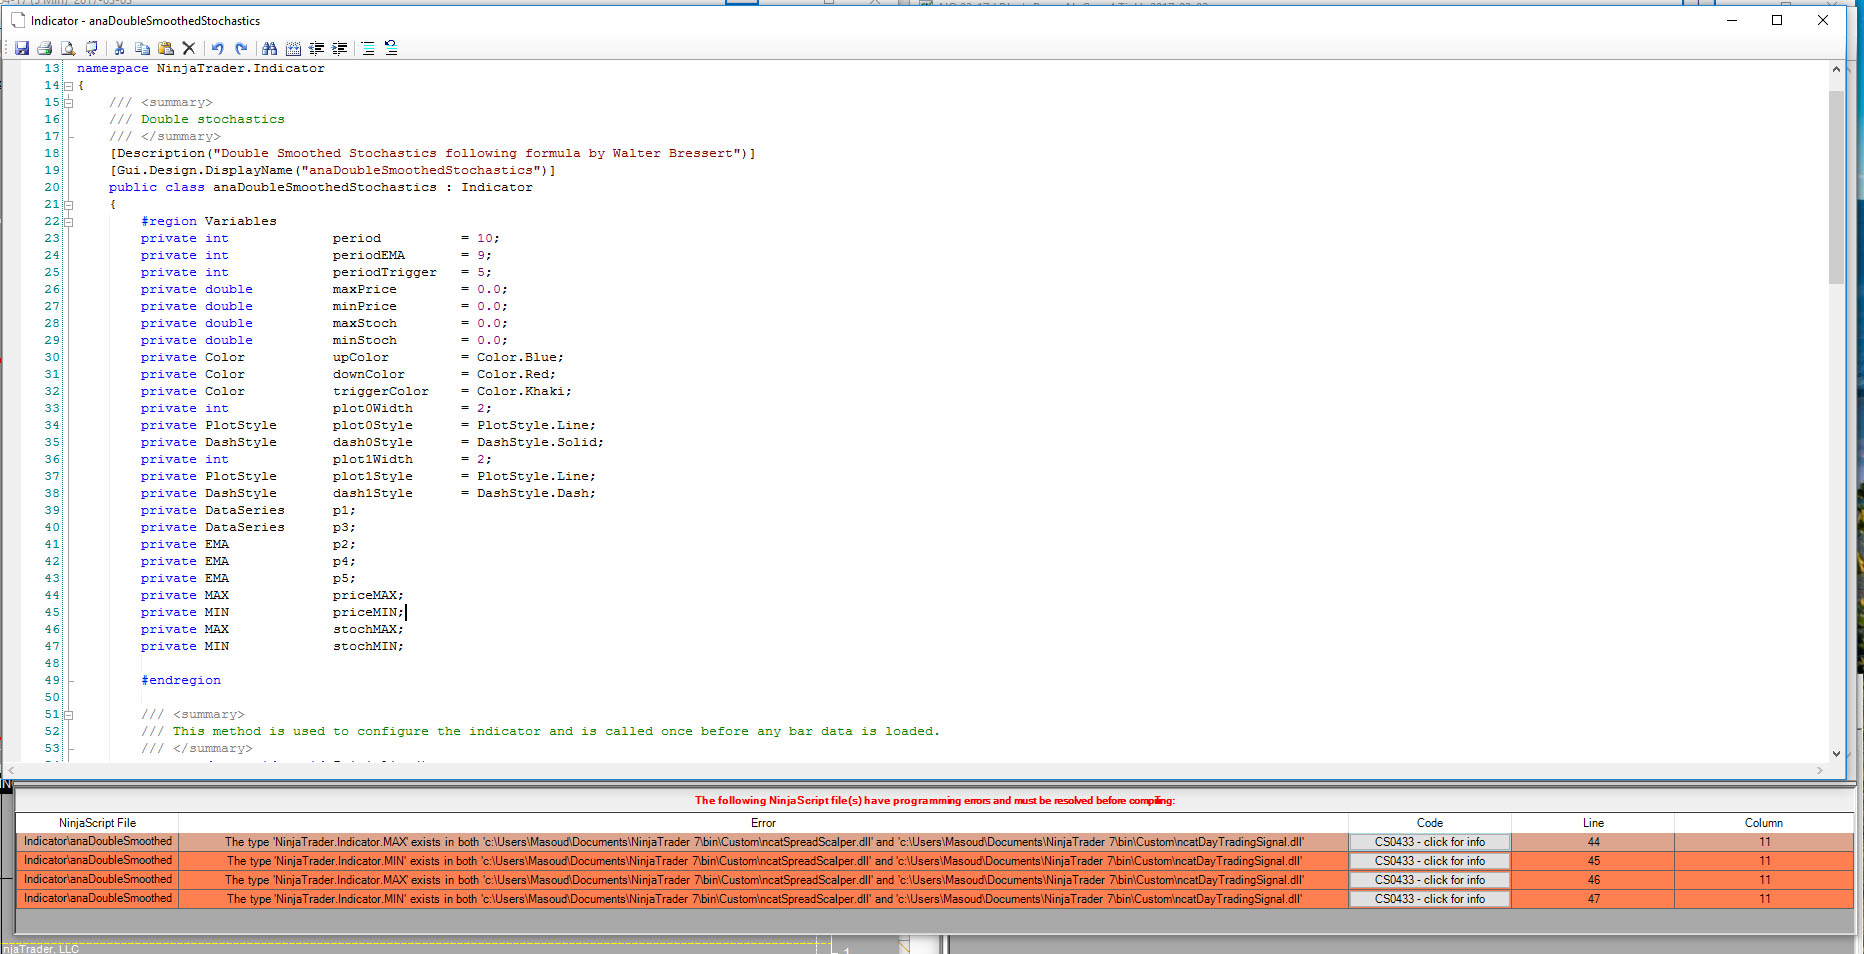Viewport: 1864px width, 954px height.
Task: Collapse the class body at line 21
Action: point(68,205)
